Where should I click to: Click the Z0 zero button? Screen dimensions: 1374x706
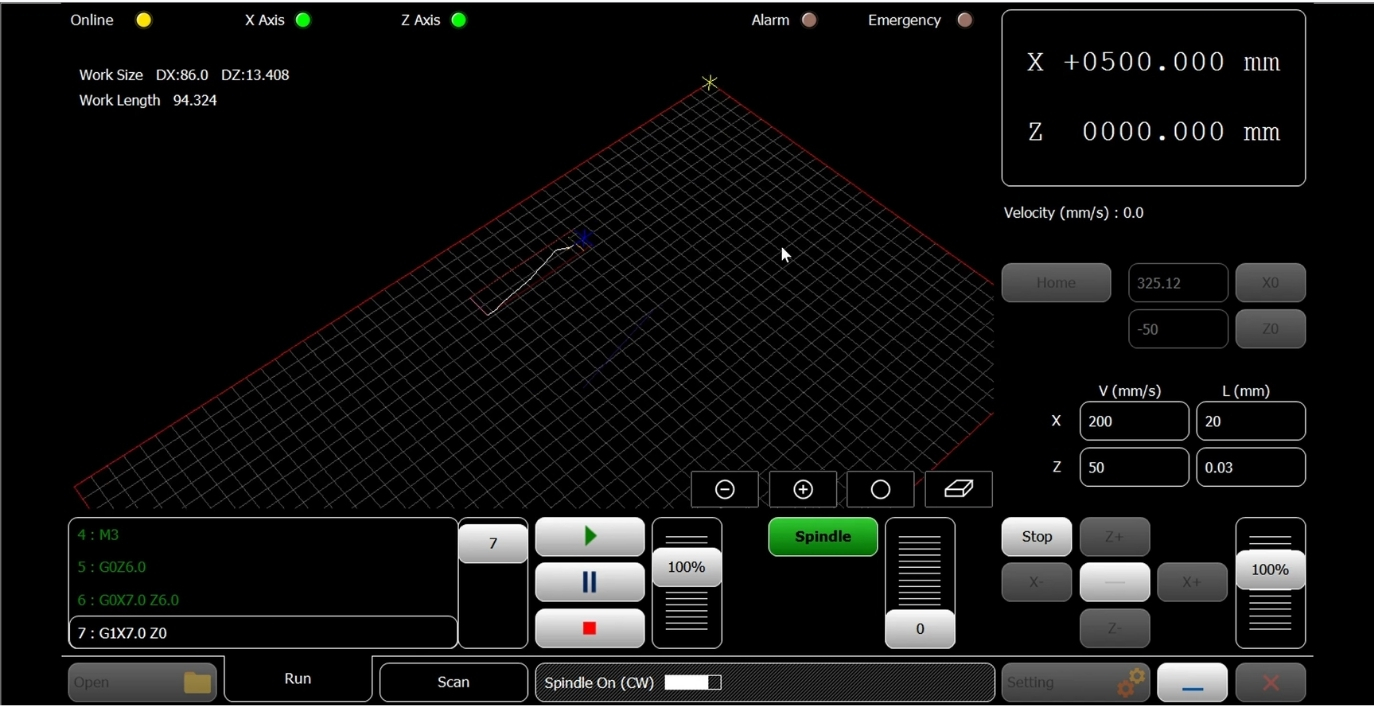click(1271, 329)
